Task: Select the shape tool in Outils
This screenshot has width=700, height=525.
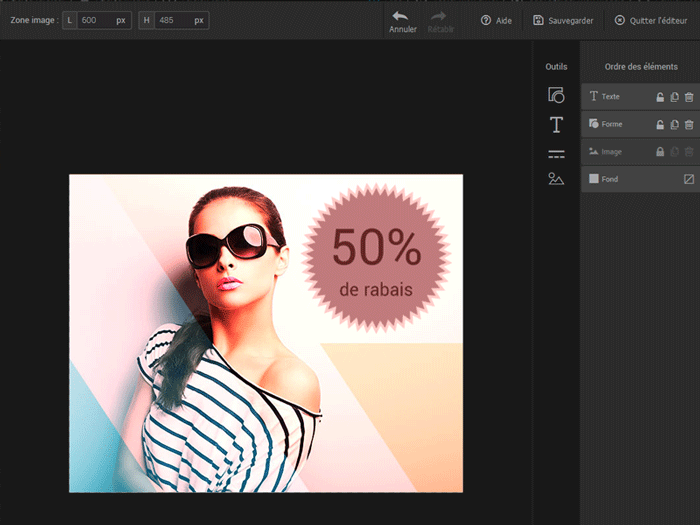Action: (x=556, y=96)
